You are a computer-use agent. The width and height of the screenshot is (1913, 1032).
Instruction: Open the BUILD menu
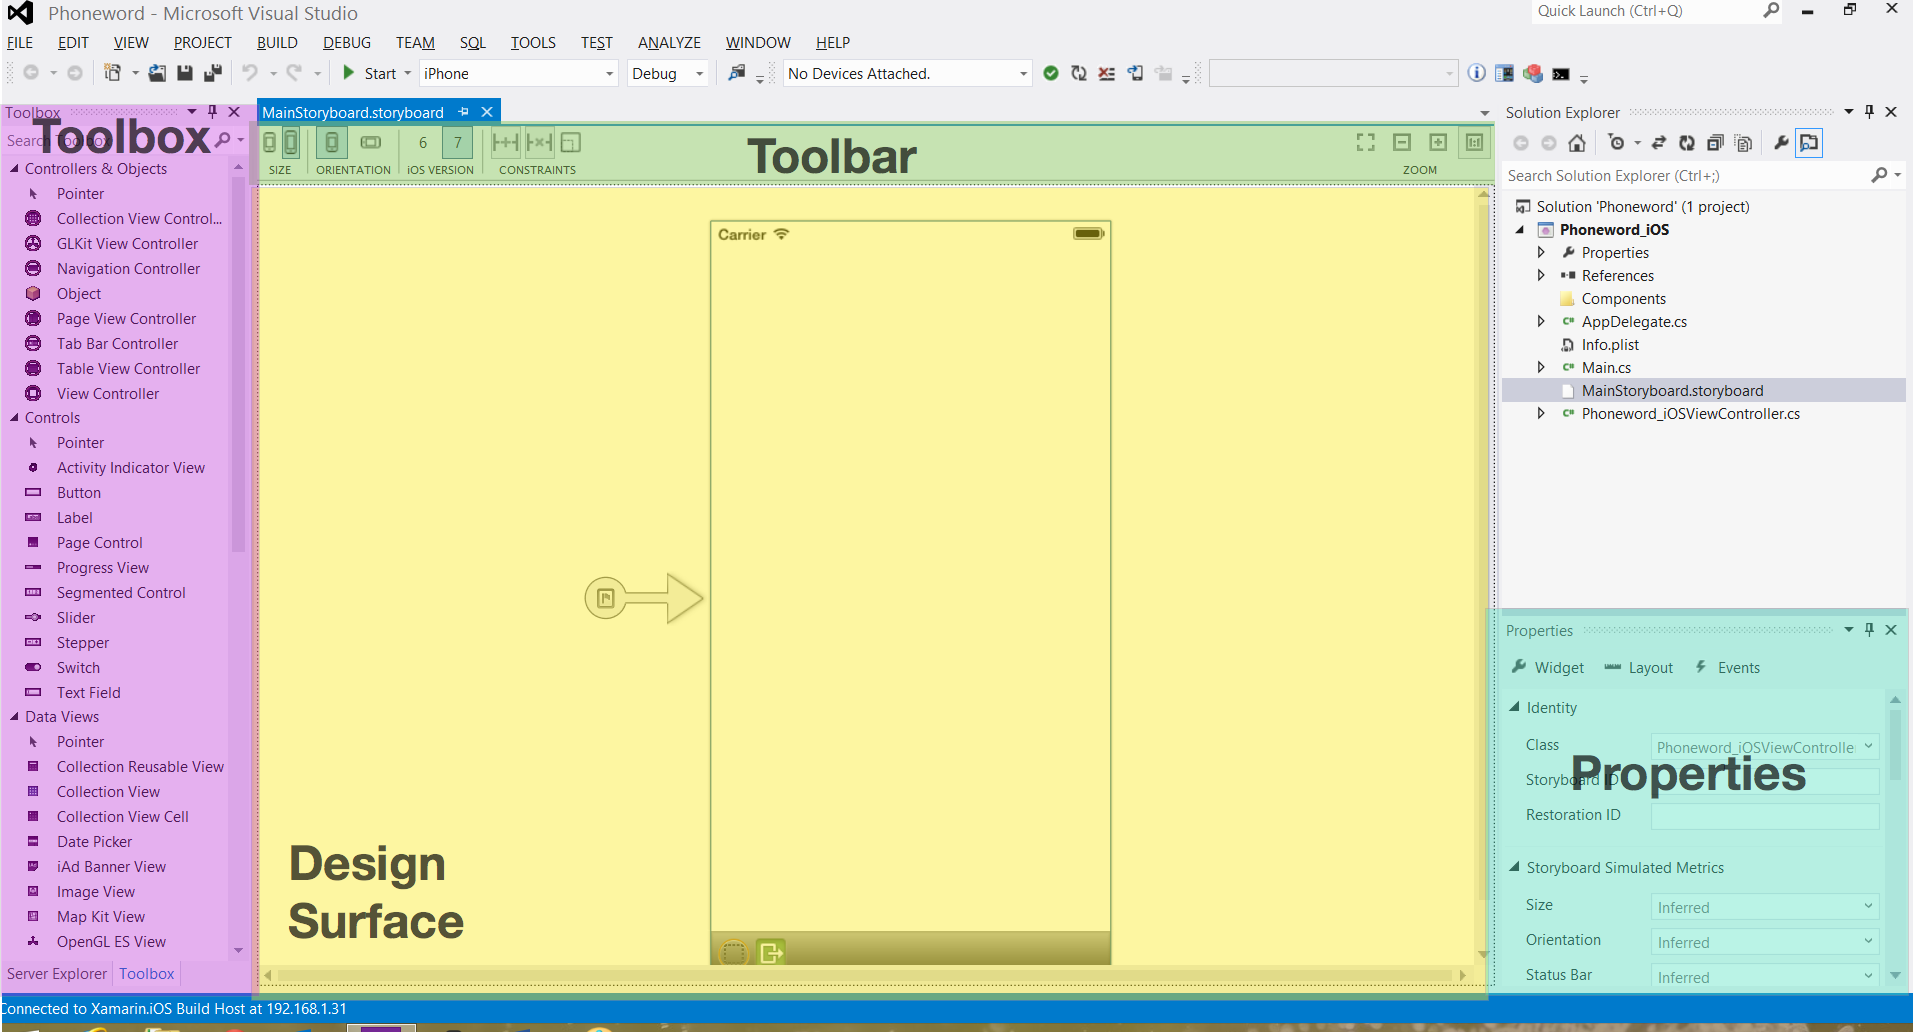click(x=277, y=43)
